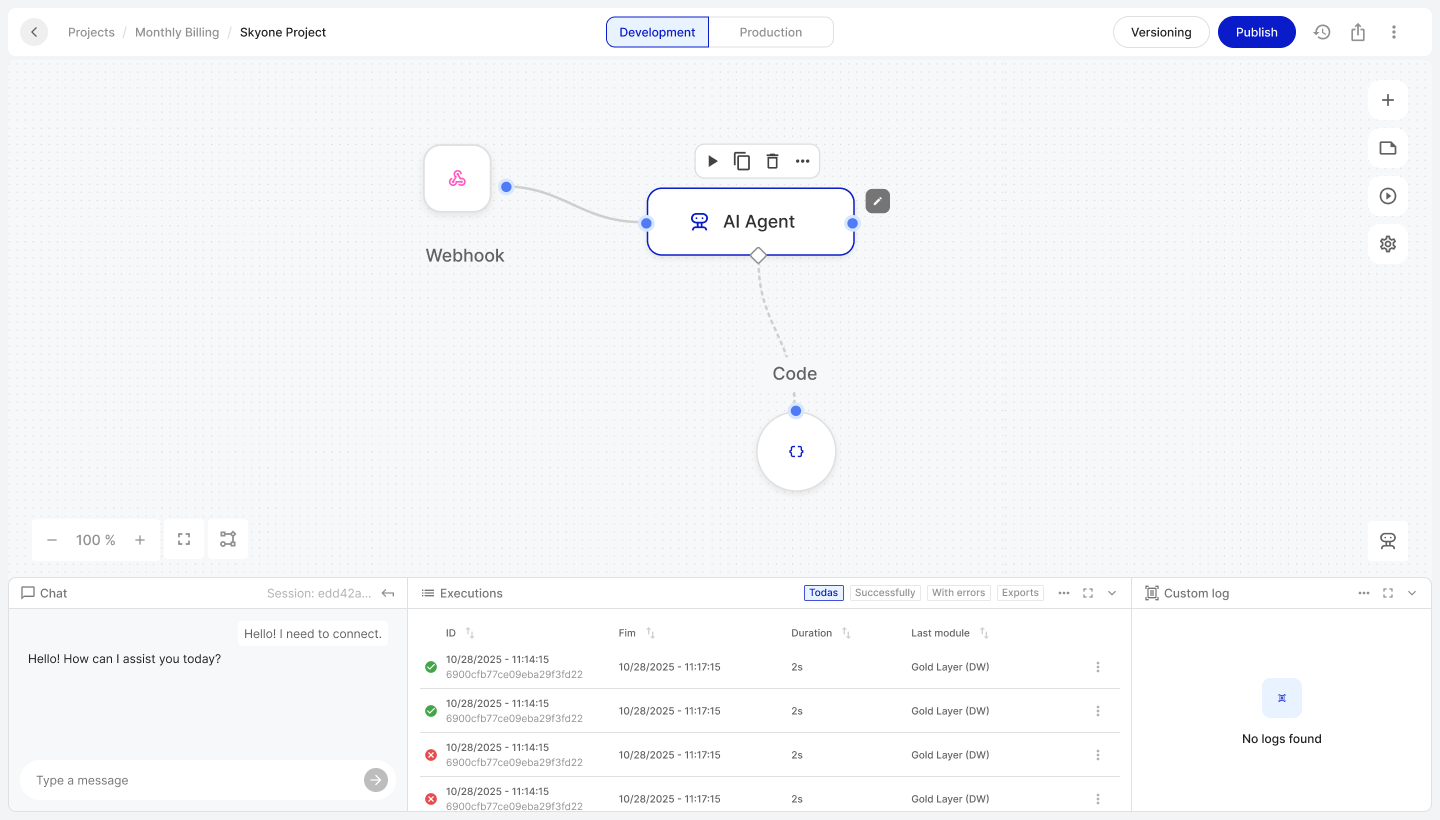Switch to the Production environment

pos(770,32)
